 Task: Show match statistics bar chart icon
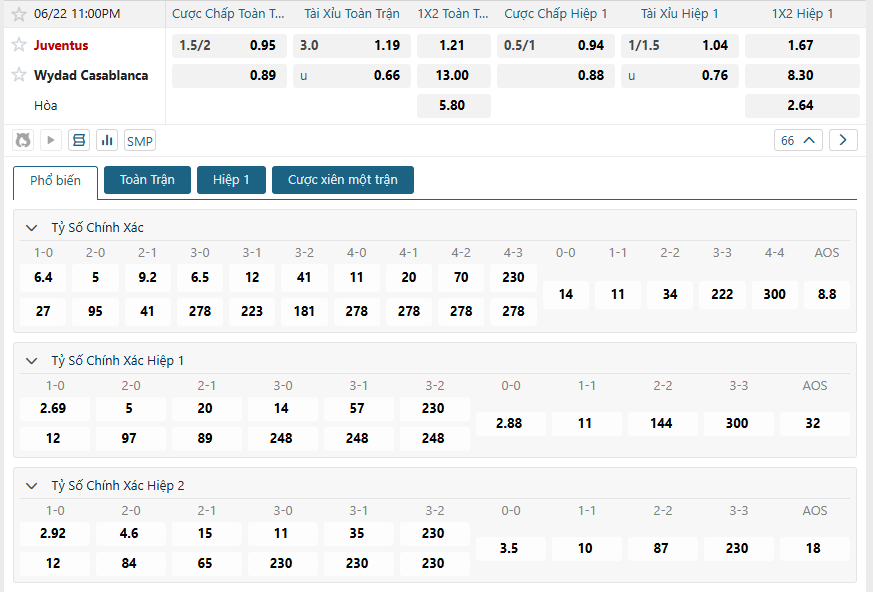click(x=107, y=141)
